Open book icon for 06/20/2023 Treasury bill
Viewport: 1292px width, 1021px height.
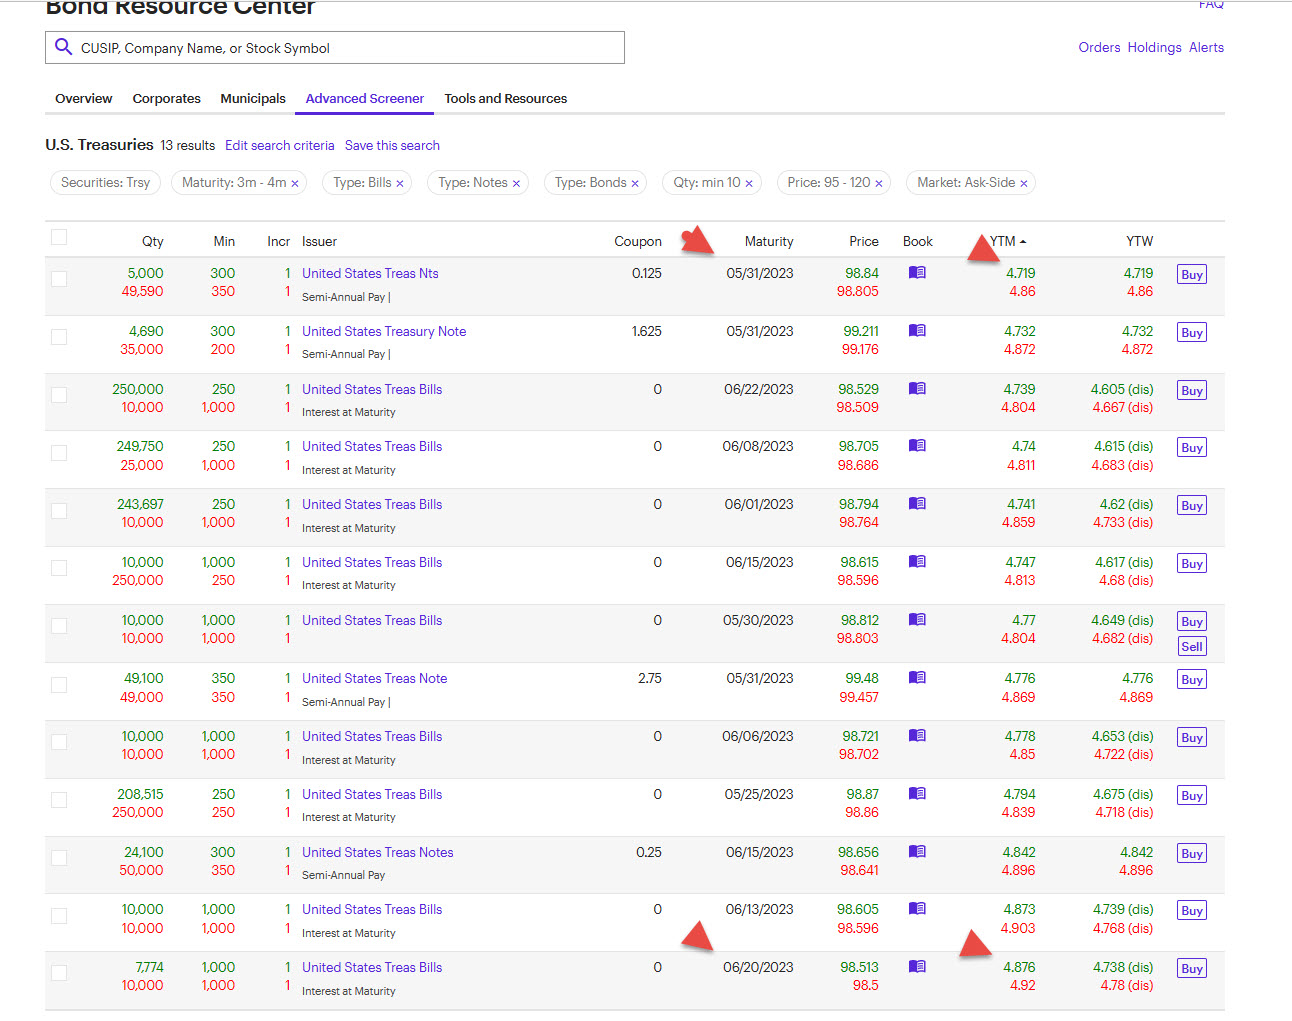point(916,967)
